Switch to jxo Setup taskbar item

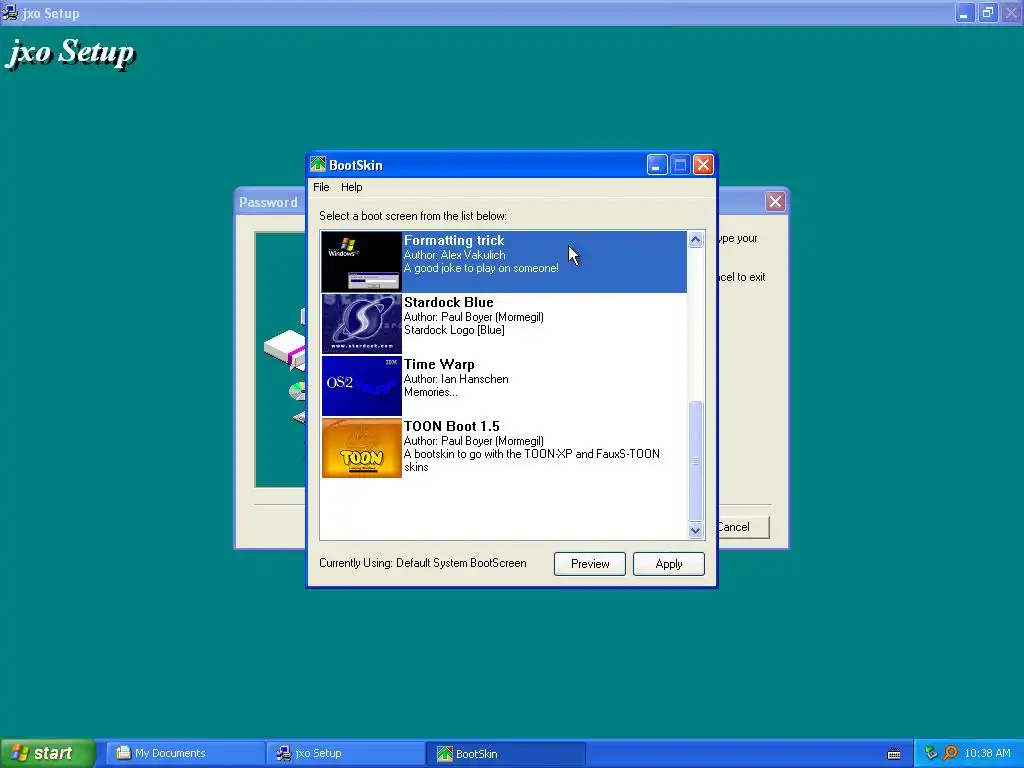(346, 753)
